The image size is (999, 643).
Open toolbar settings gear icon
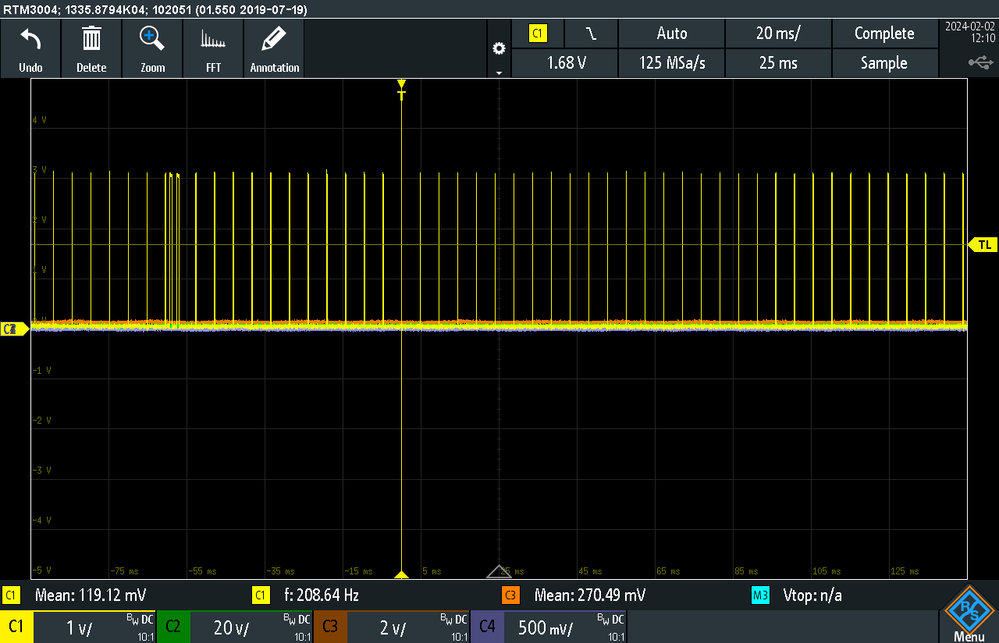(499, 48)
